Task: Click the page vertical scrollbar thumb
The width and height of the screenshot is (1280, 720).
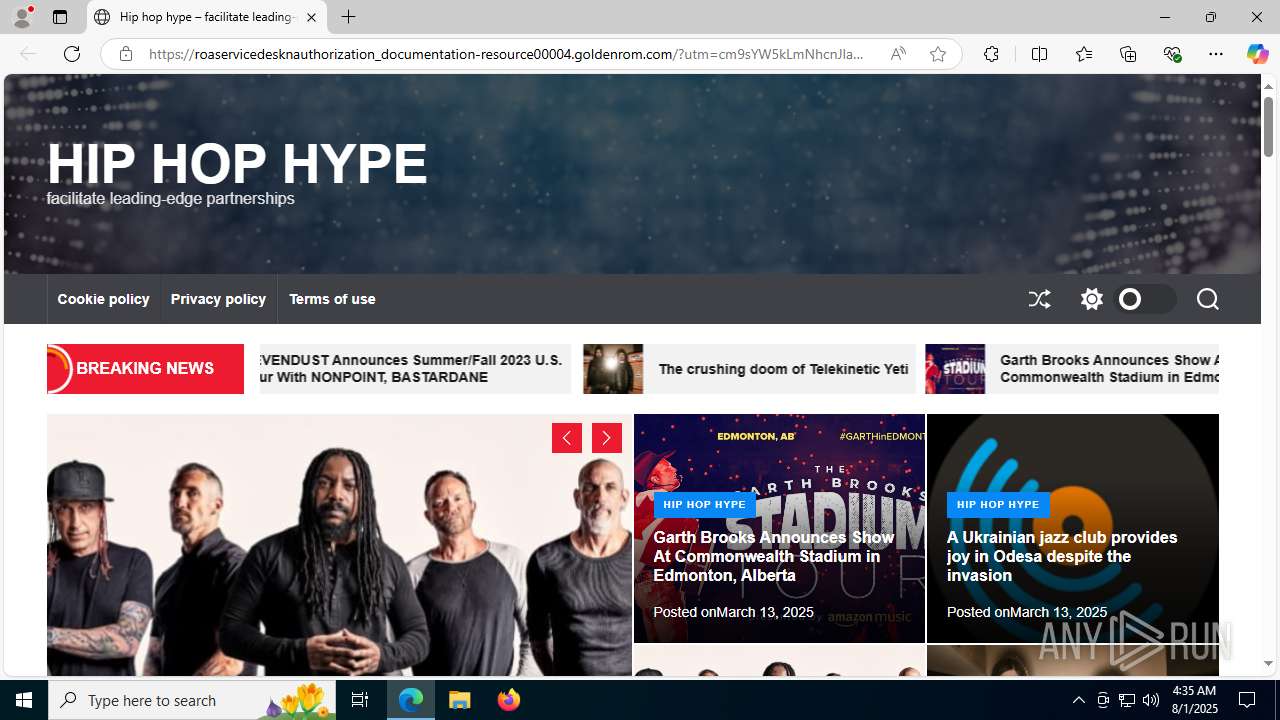Action: [x=1268, y=126]
